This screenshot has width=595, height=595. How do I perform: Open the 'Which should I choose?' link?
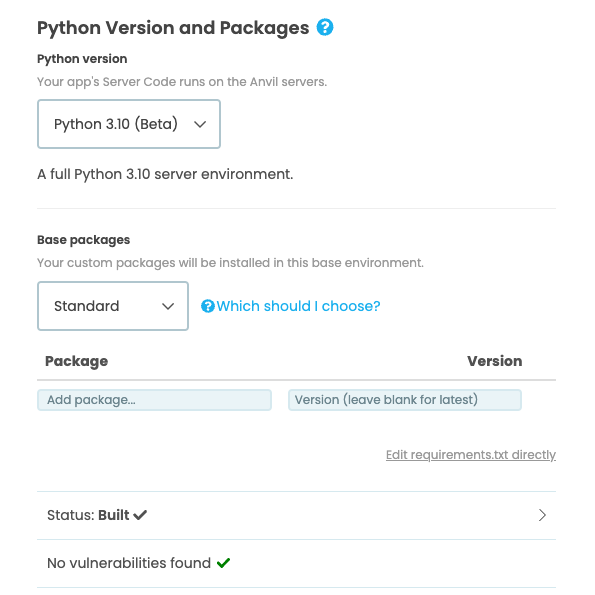pyautogui.click(x=290, y=306)
